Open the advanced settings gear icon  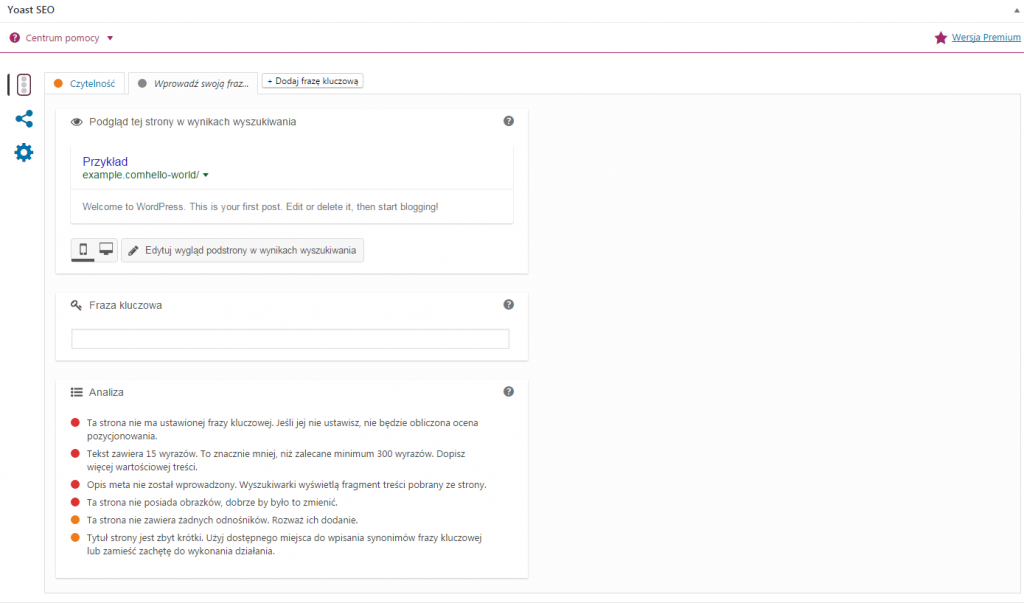(24, 153)
